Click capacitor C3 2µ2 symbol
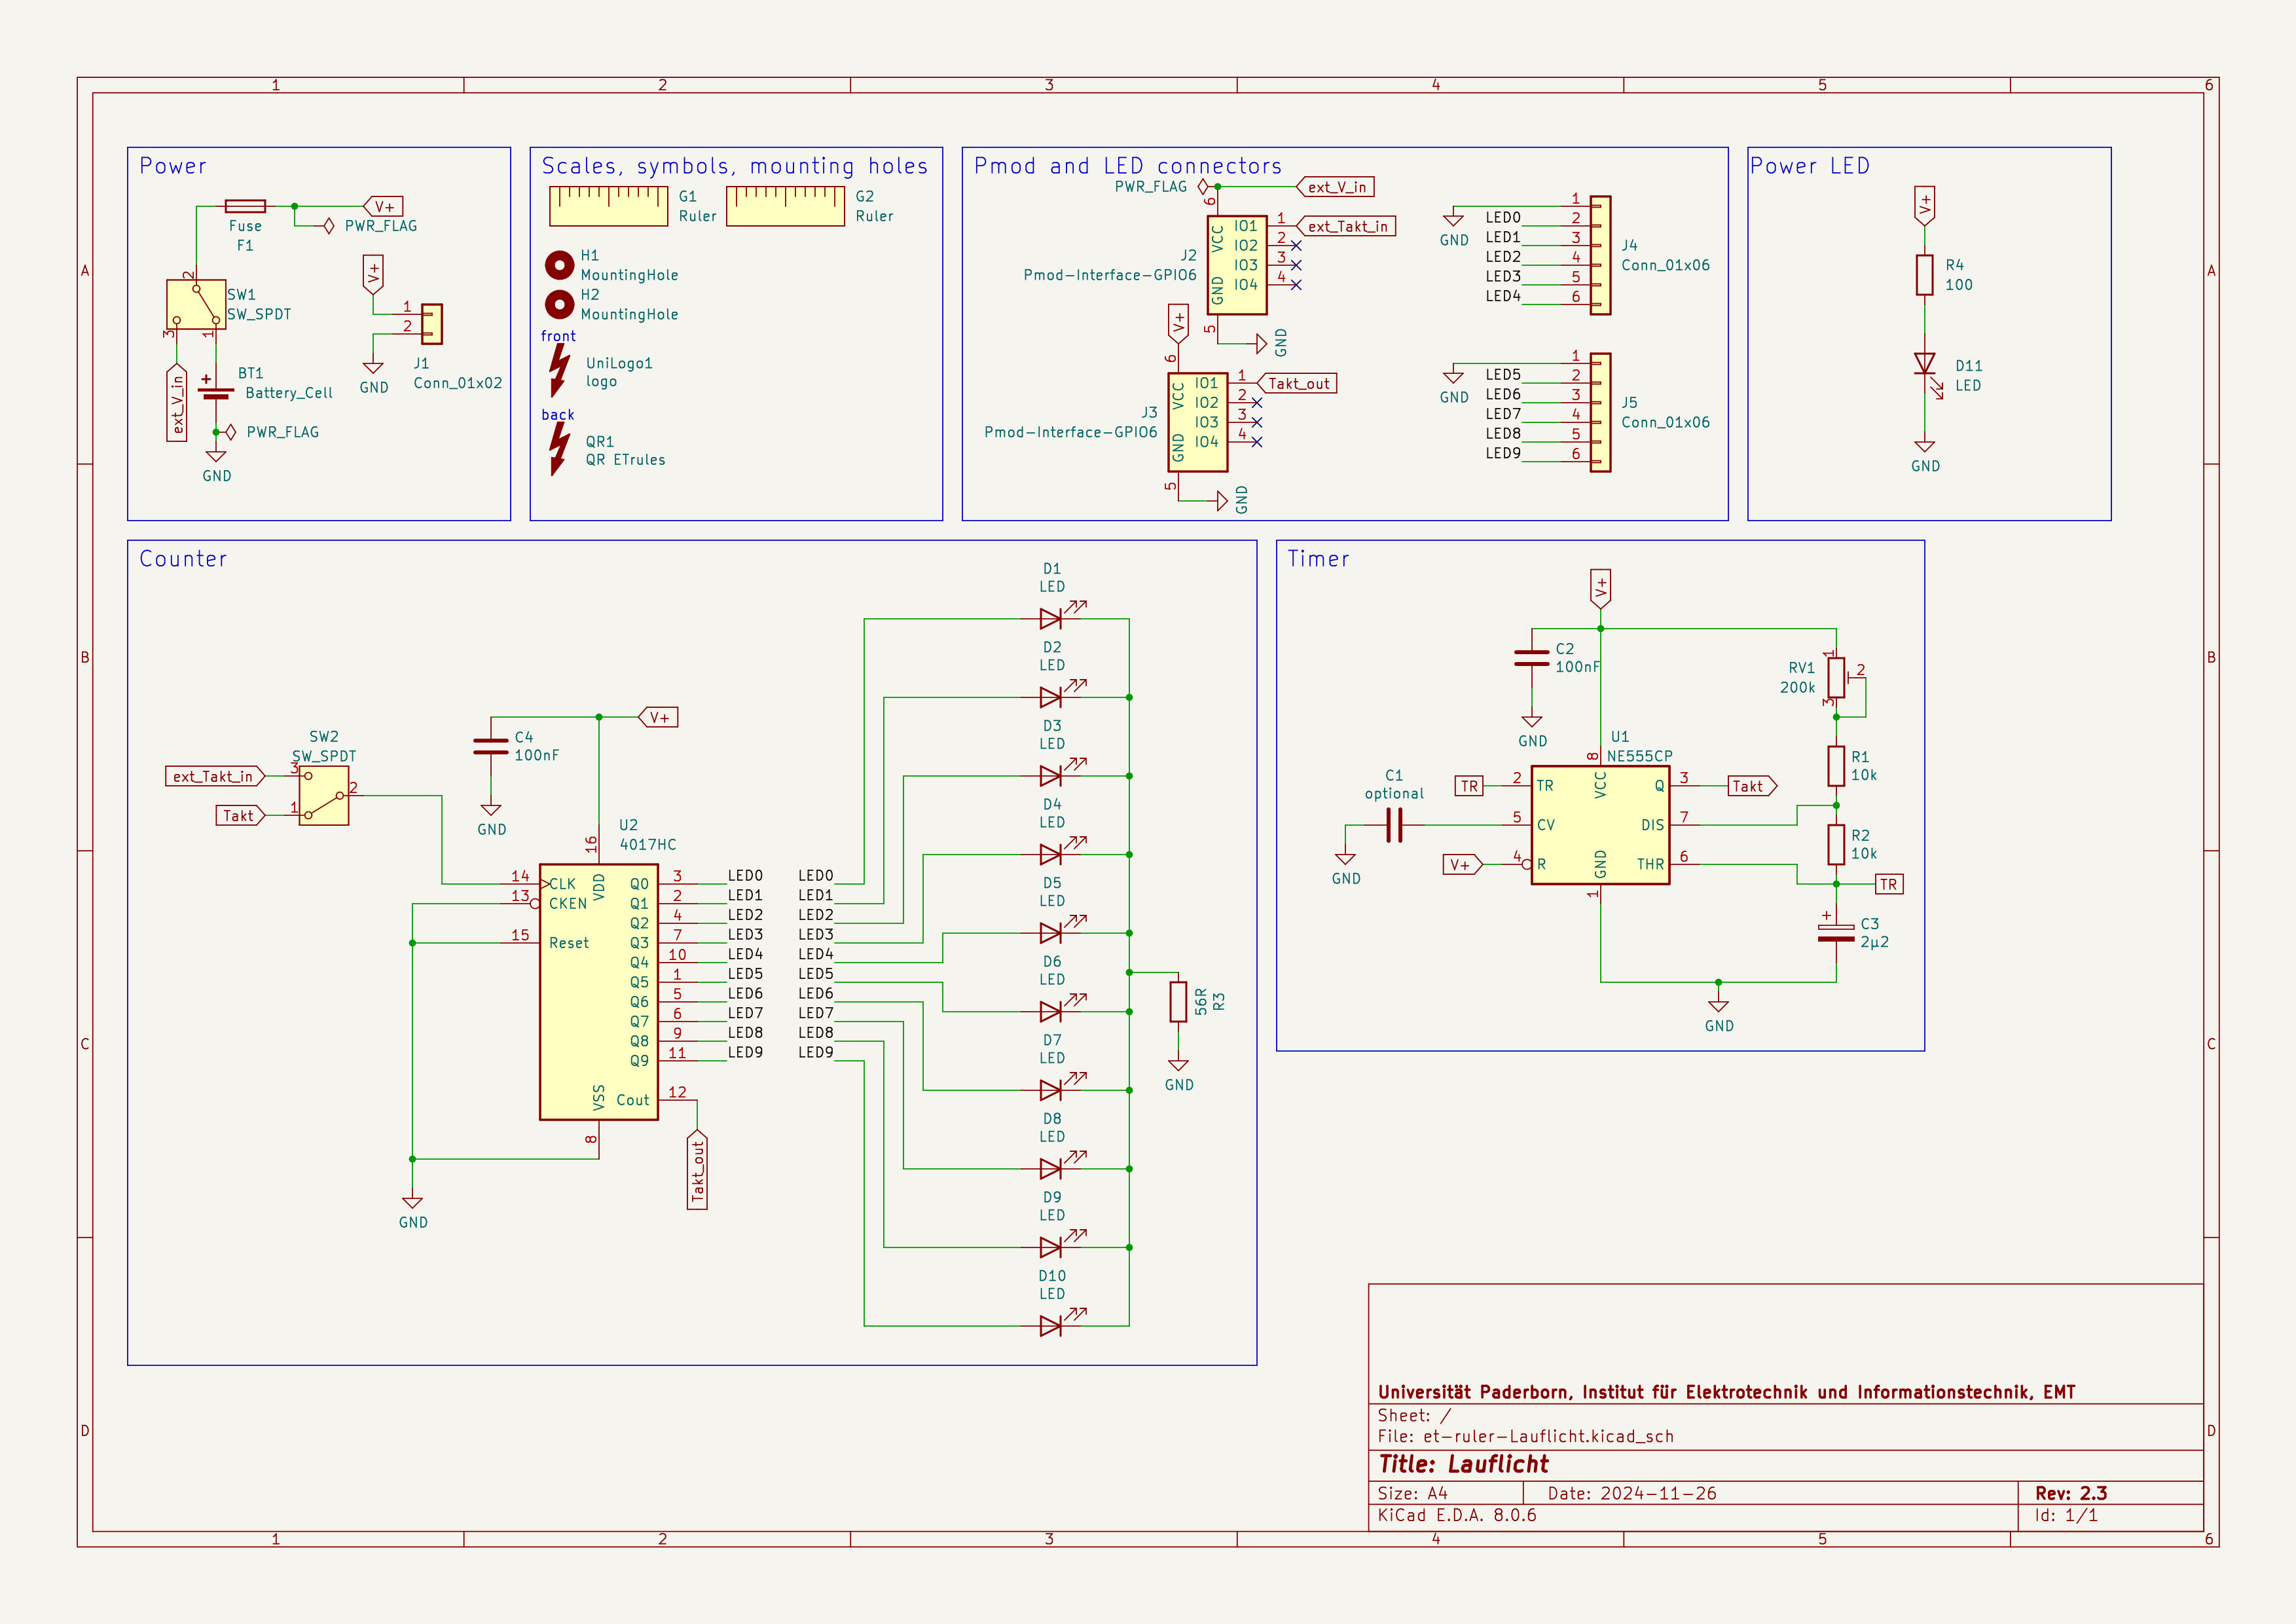 [1836, 933]
